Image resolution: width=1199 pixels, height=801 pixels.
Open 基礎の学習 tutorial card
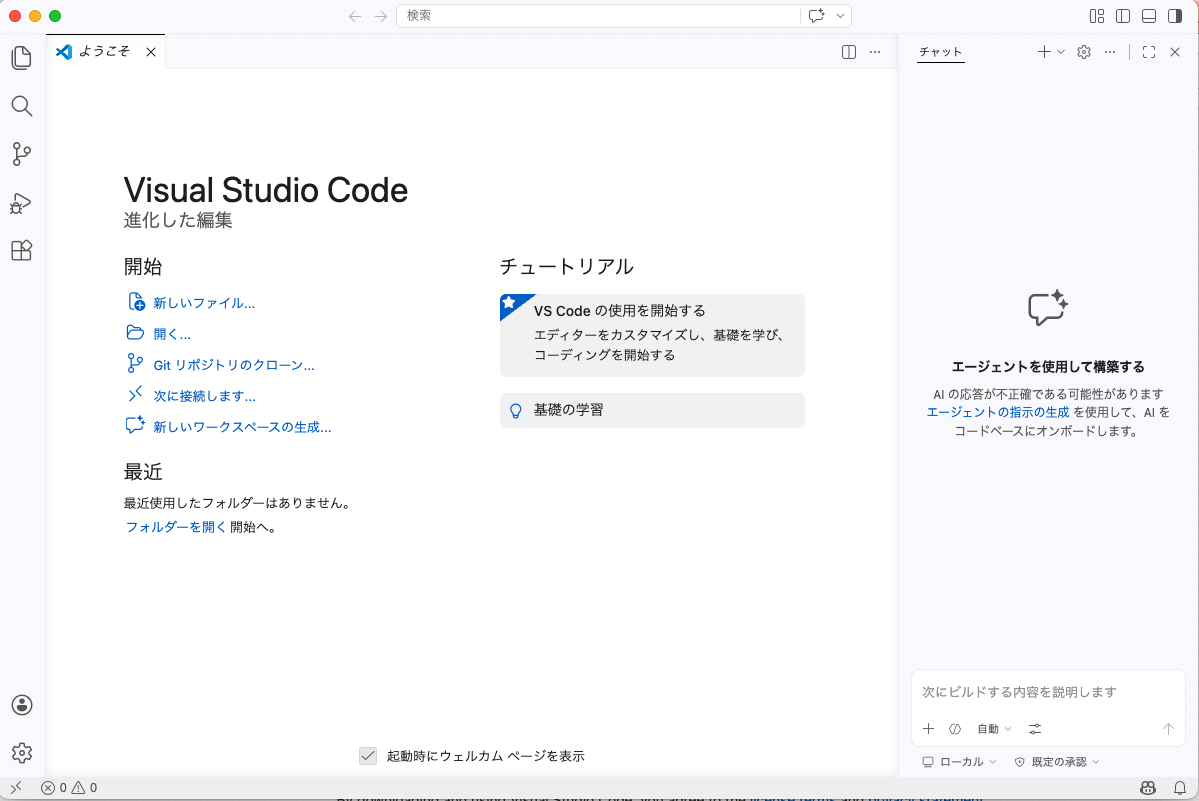(652, 410)
